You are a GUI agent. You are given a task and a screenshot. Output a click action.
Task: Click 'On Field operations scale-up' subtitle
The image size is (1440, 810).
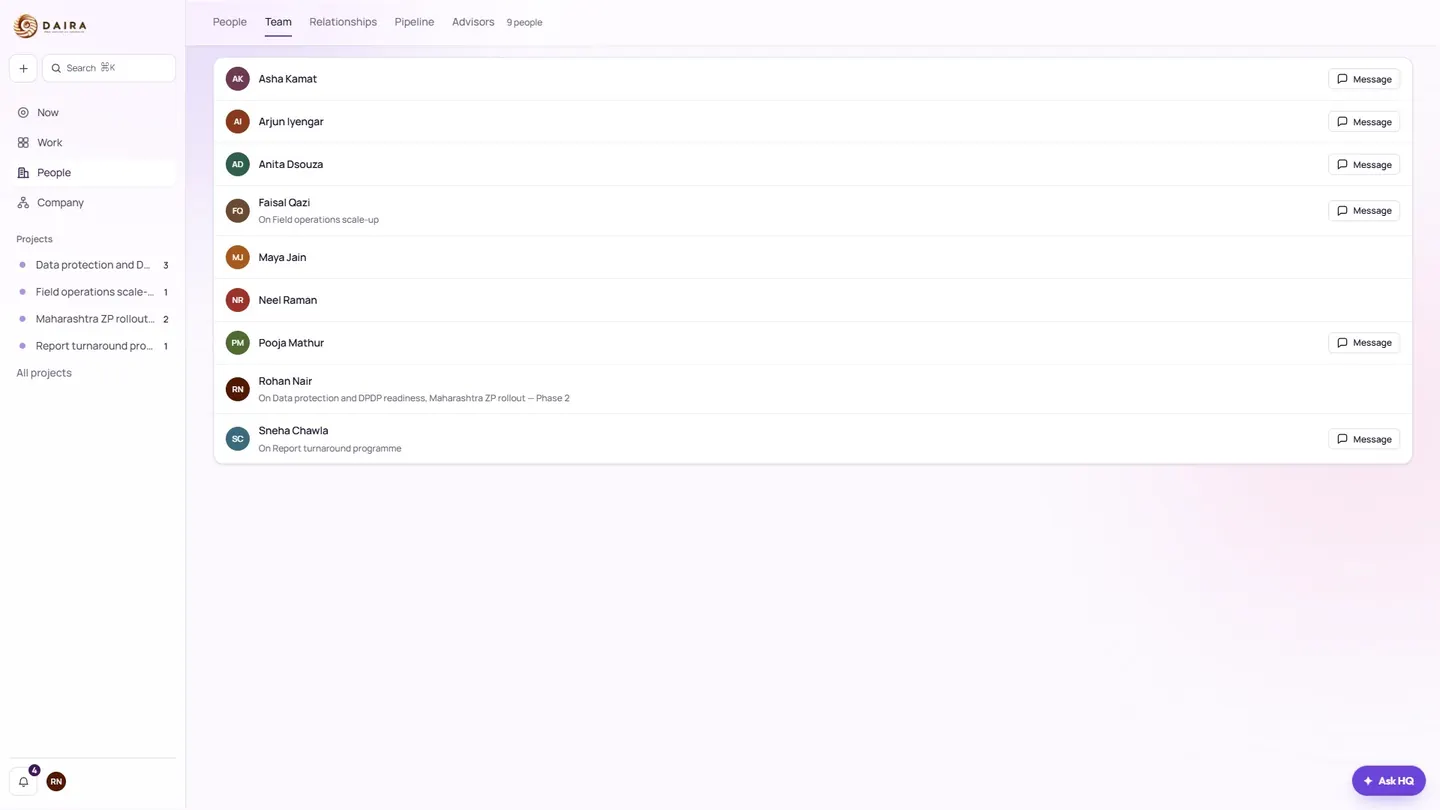click(x=318, y=220)
